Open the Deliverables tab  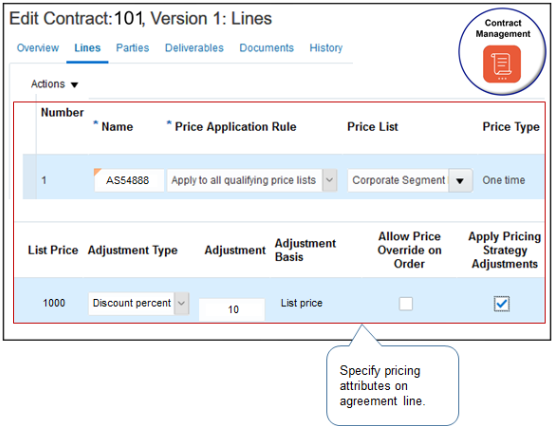194,48
